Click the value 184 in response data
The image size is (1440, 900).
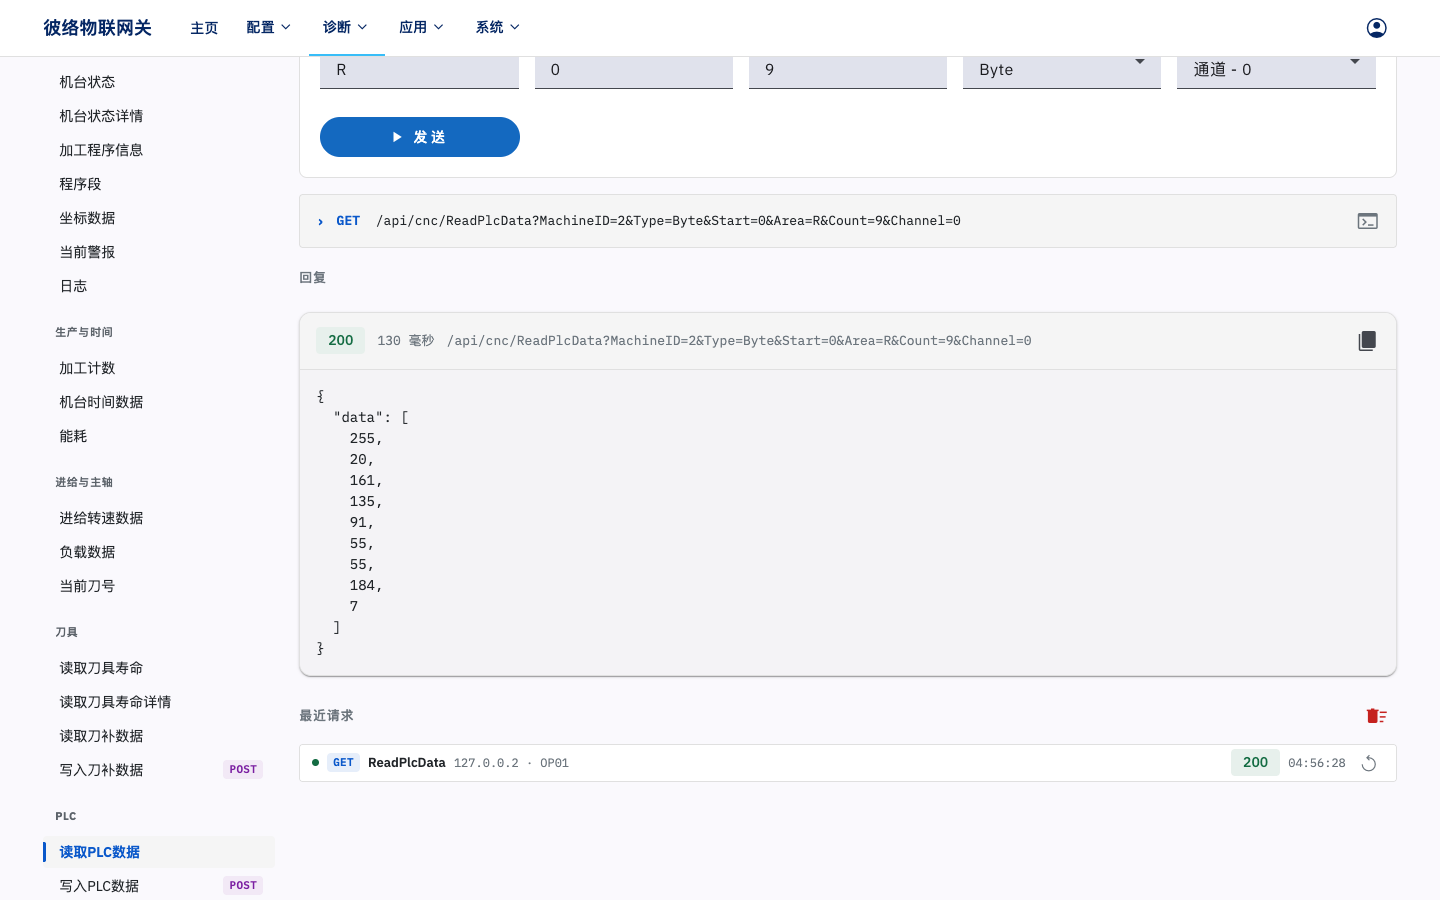tap(362, 586)
